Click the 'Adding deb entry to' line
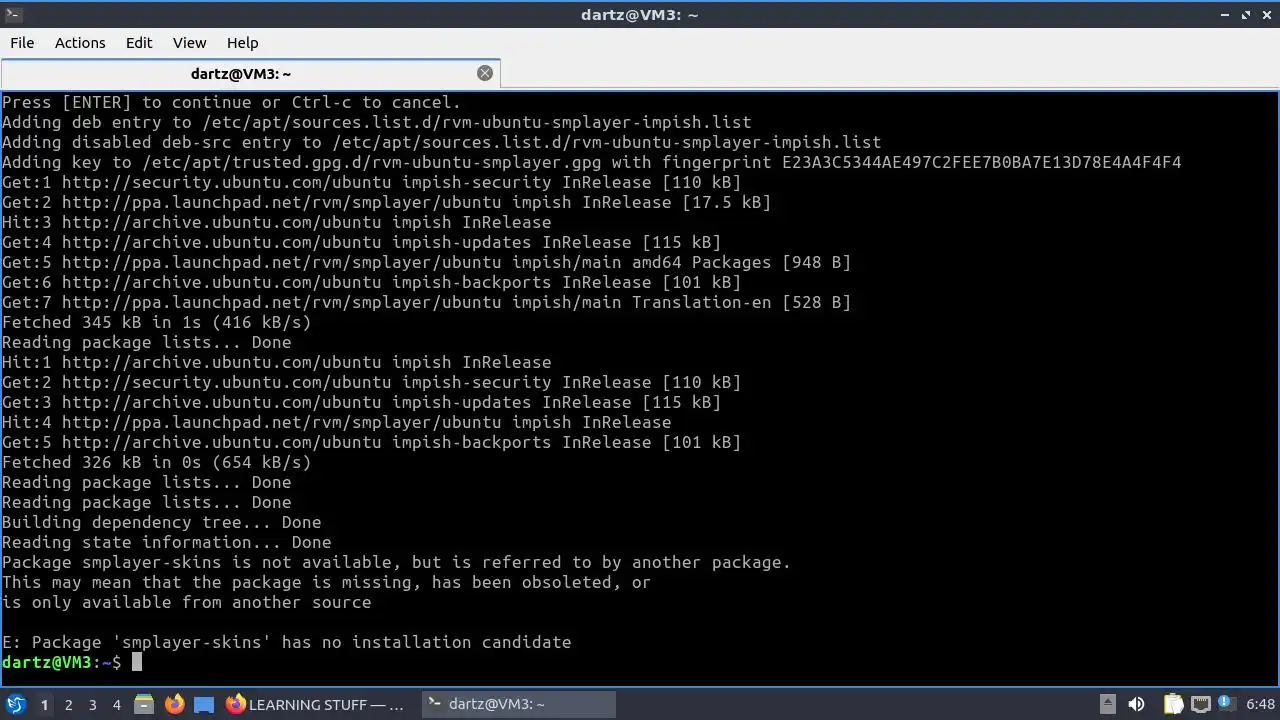This screenshot has width=1280, height=720. [377, 122]
